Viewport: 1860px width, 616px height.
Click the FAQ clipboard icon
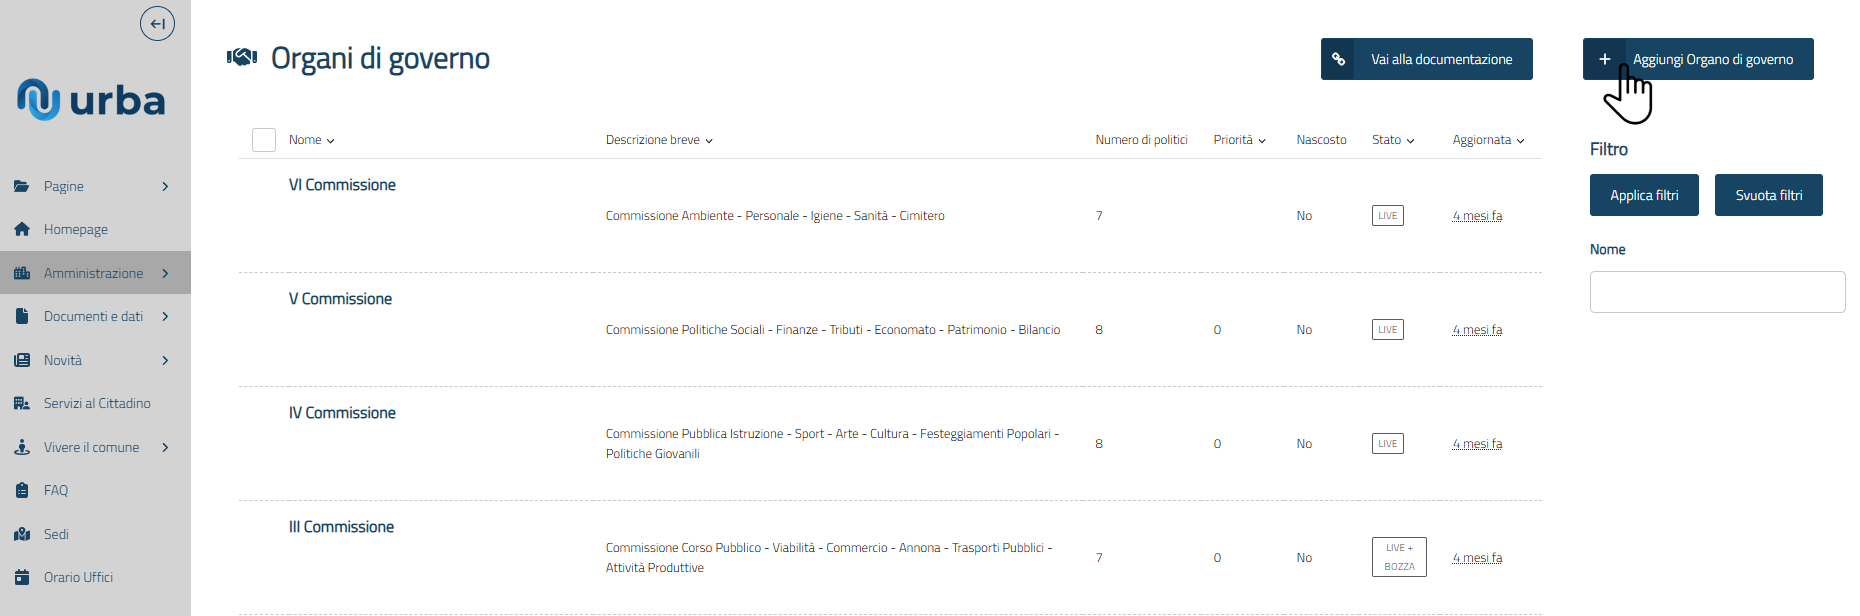pos(22,490)
